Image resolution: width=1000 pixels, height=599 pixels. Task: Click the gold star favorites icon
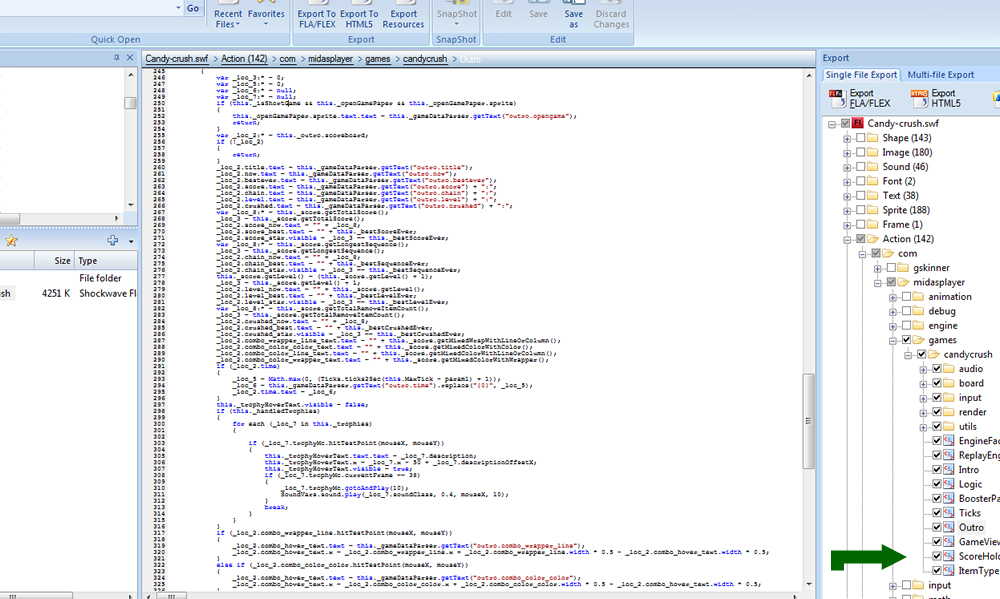(x=11, y=240)
